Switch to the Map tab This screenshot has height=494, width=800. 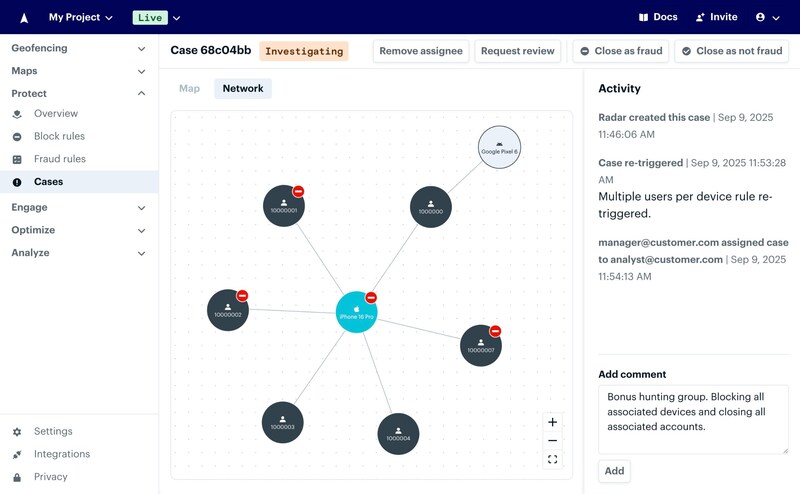189,89
